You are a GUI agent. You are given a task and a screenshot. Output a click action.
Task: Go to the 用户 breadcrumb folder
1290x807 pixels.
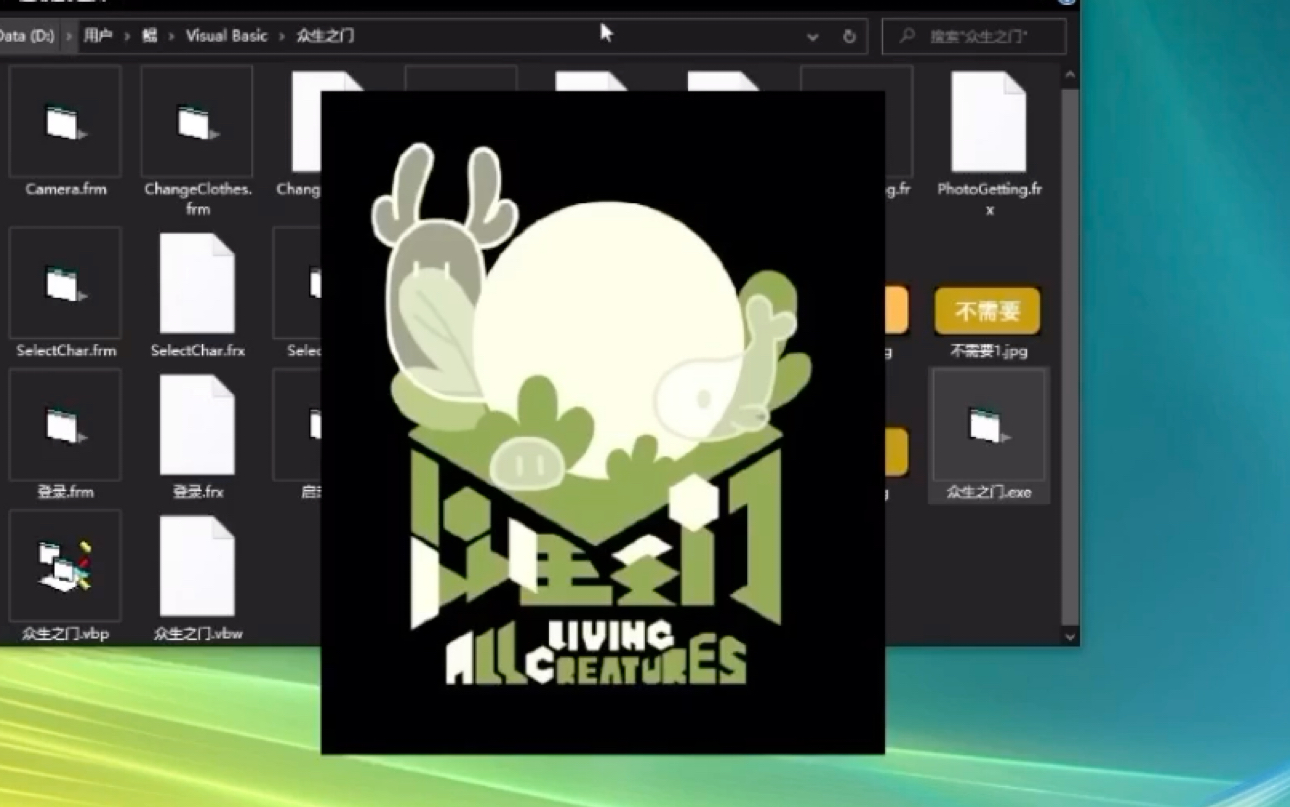click(x=98, y=36)
